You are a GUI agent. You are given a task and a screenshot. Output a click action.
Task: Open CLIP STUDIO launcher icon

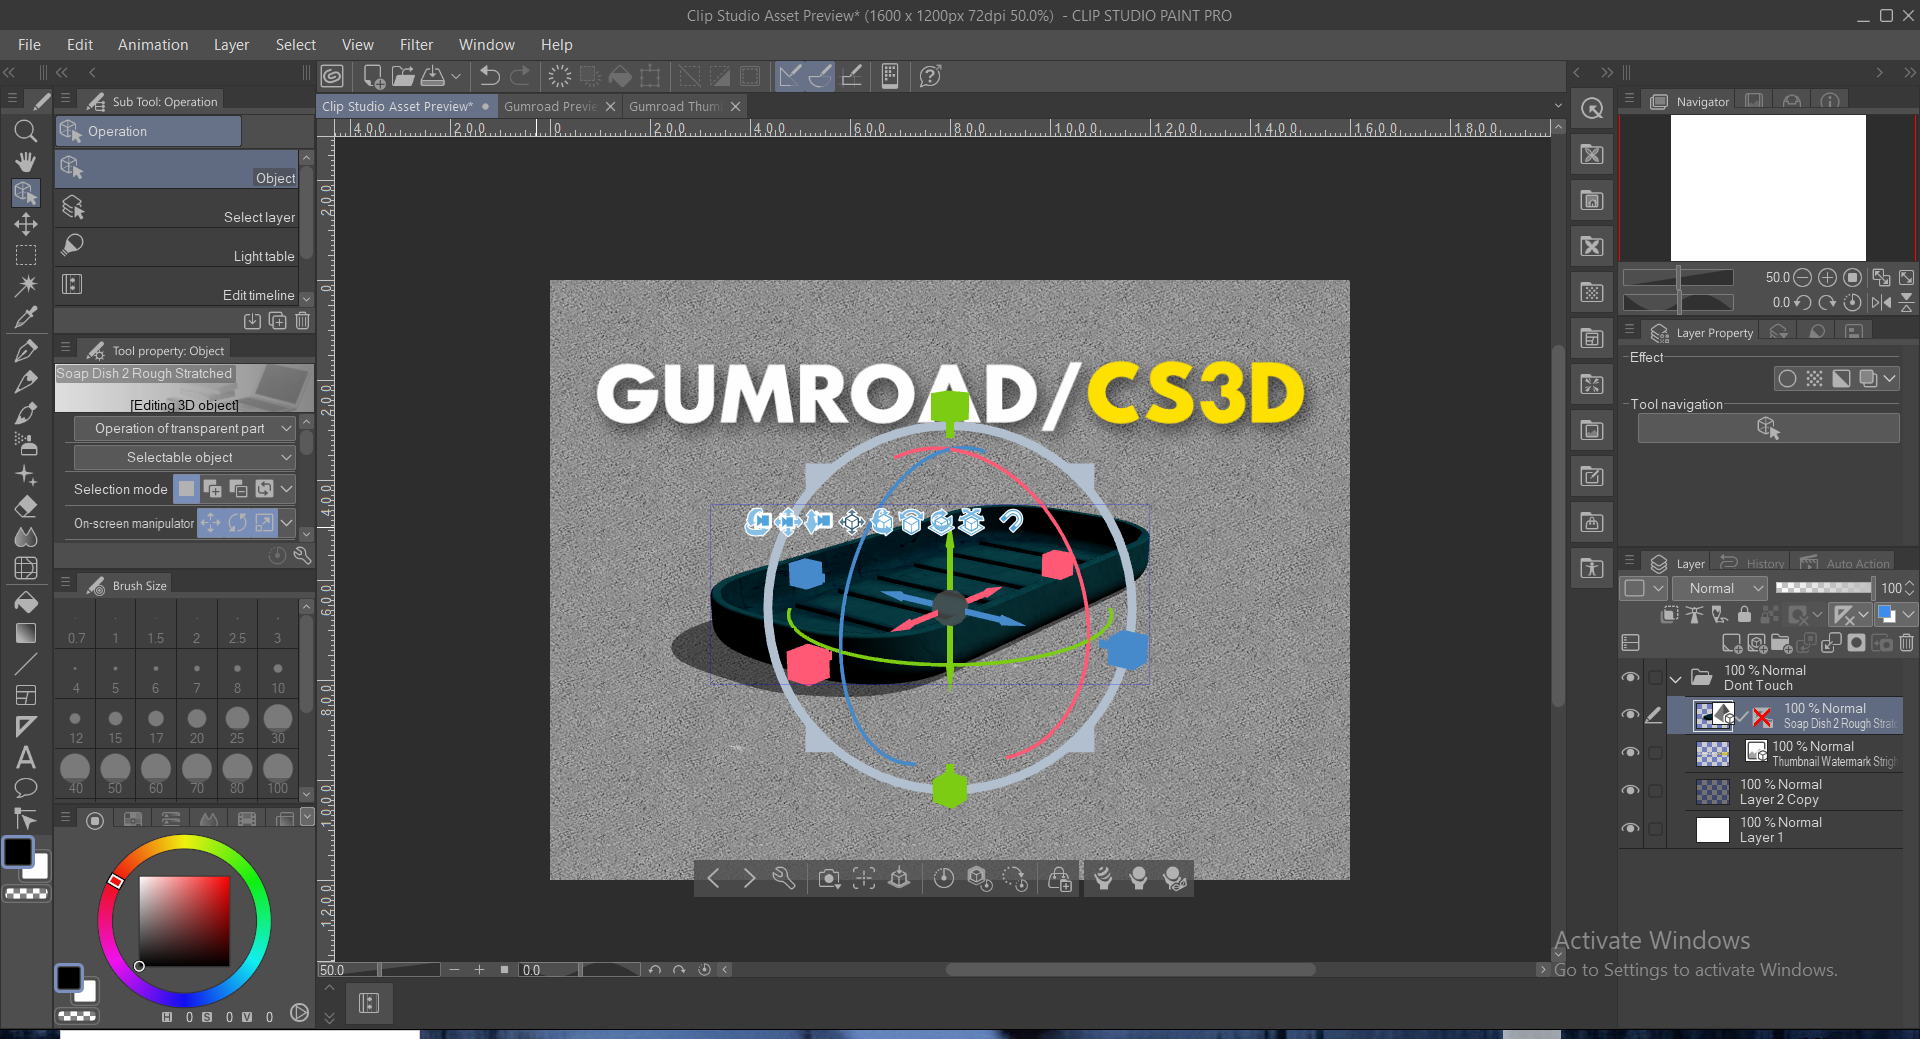click(332, 76)
